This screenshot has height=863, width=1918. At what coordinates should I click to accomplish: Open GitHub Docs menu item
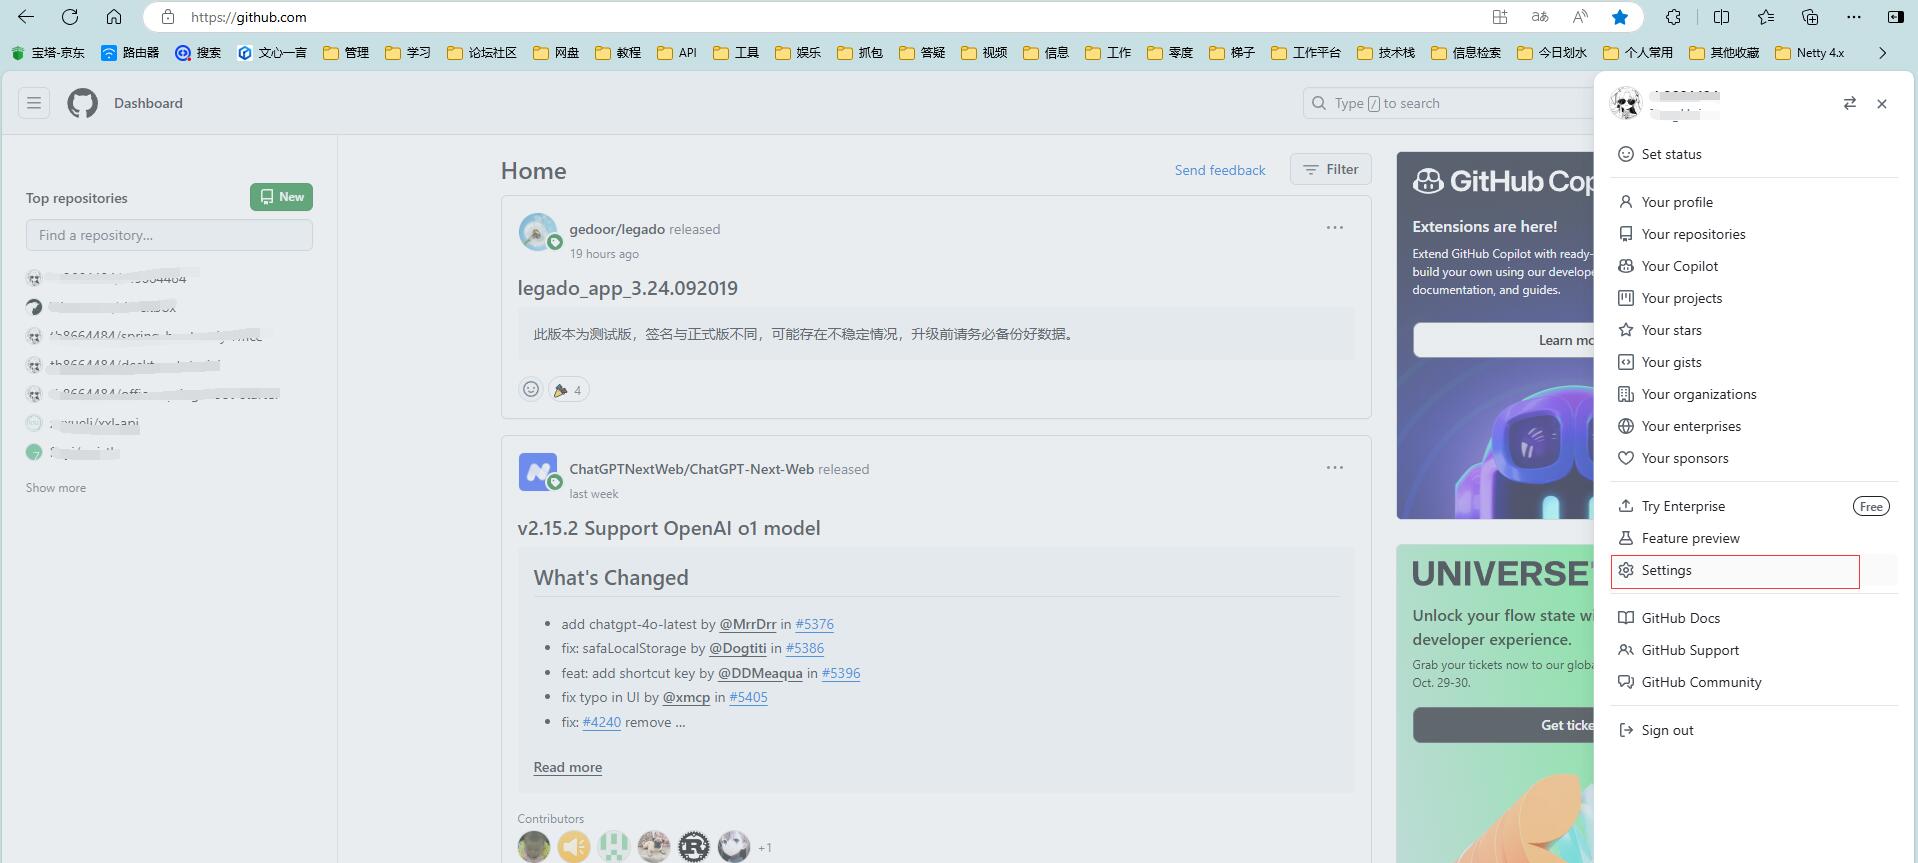[1755, 618]
